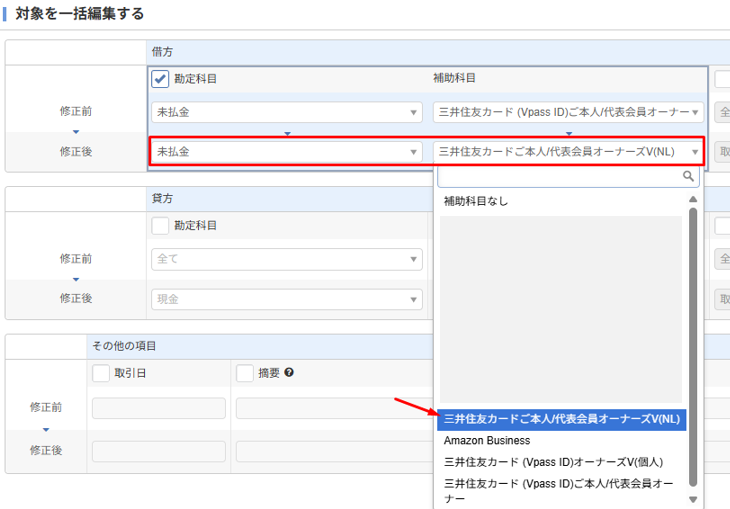The image size is (730, 509).
Task: Collapse the 修正後 補助科目 dropdown
Action: click(568, 151)
